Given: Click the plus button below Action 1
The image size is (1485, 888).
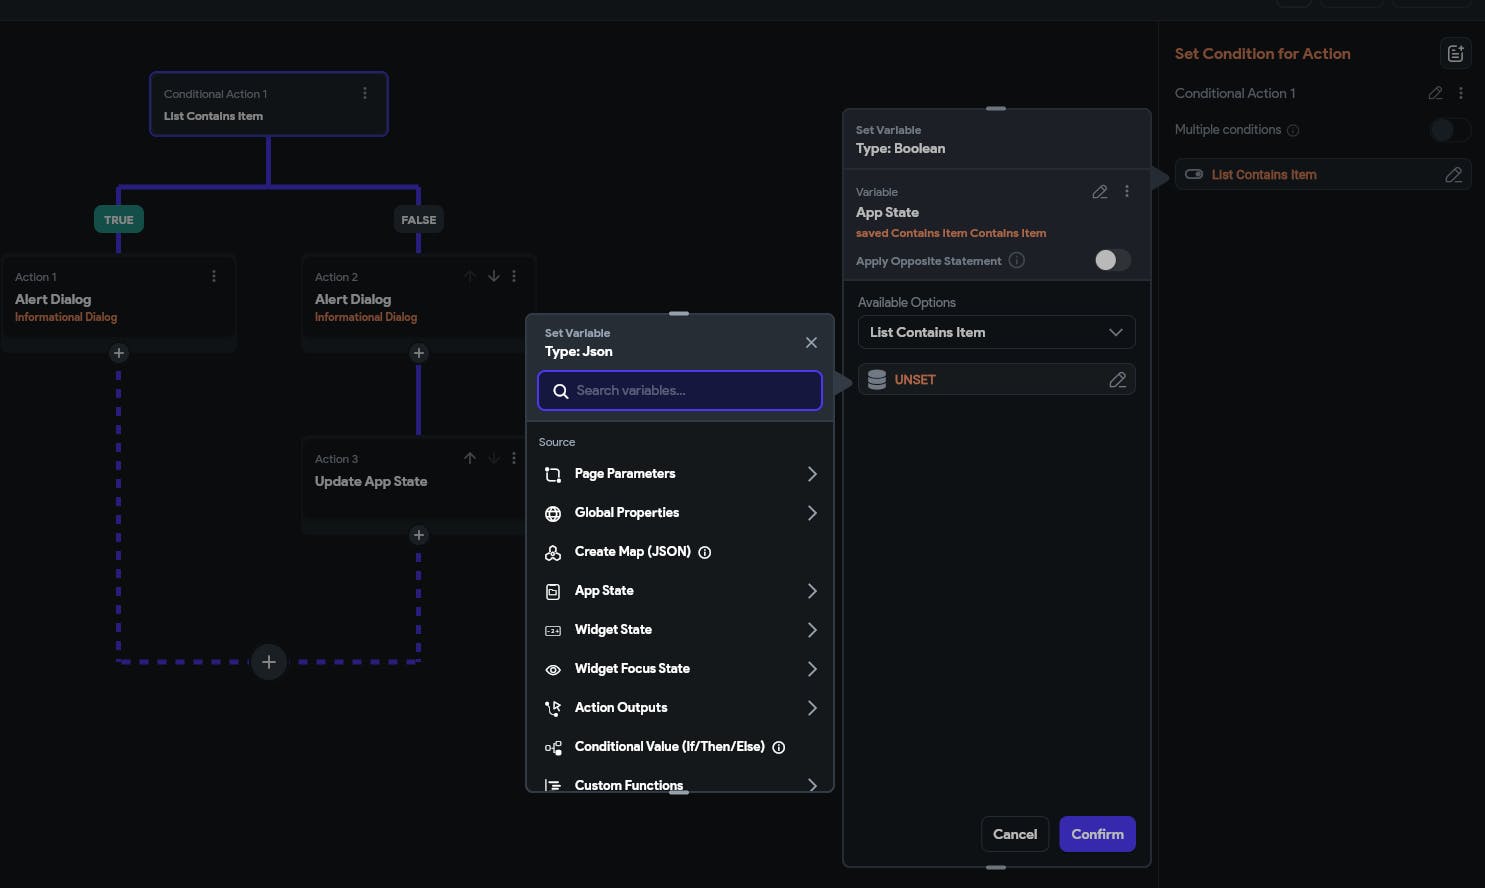Looking at the screenshot, I should tap(119, 353).
